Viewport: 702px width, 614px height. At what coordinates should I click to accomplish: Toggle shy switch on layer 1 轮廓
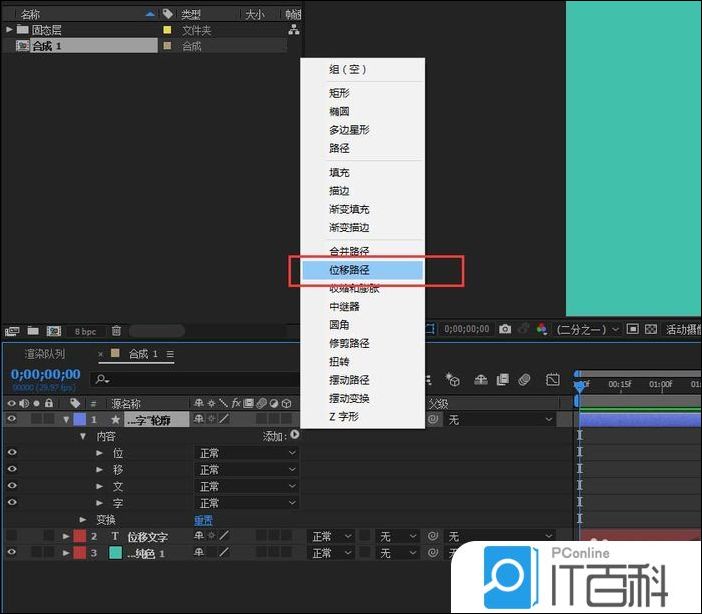click(x=199, y=419)
